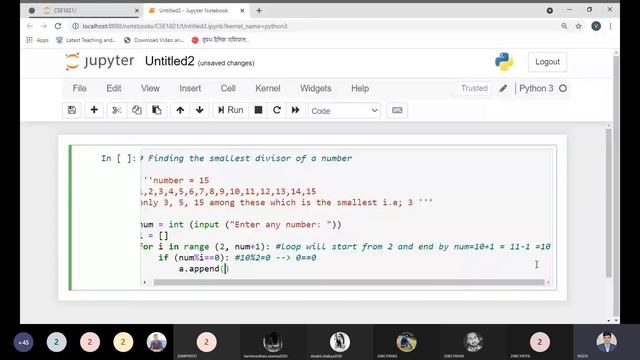This screenshot has height=360, width=640.
Task: Close the Untitled2 Jupyter Notebook tab
Action: pyautogui.click(x=242, y=11)
